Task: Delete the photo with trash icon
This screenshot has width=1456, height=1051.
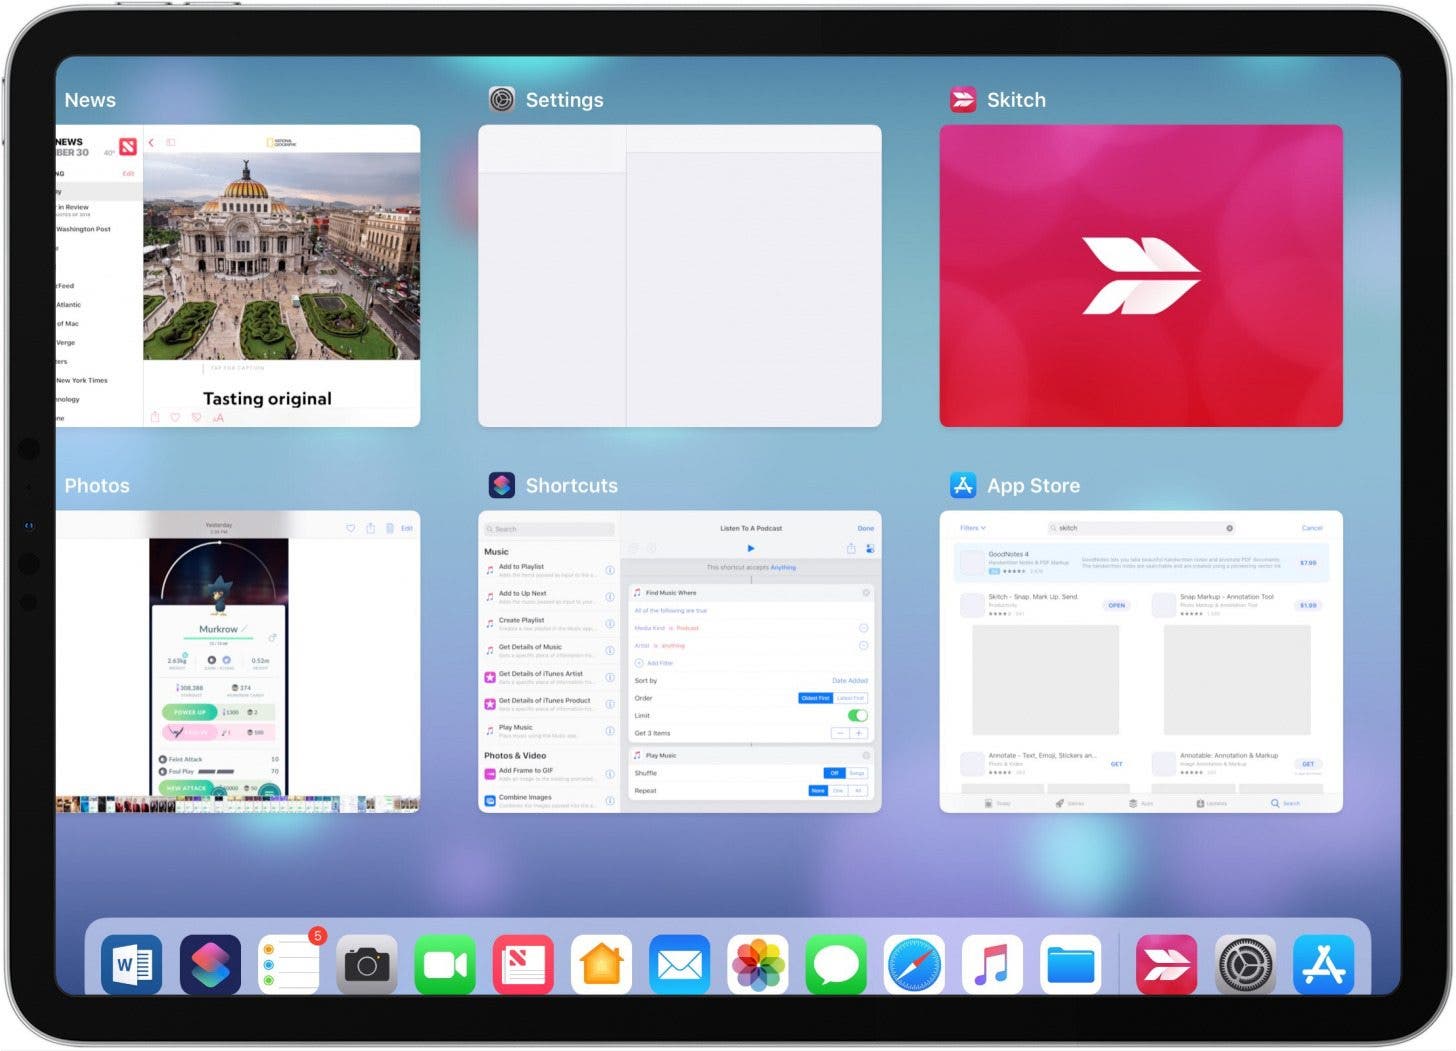Action: click(x=389, y=528)
